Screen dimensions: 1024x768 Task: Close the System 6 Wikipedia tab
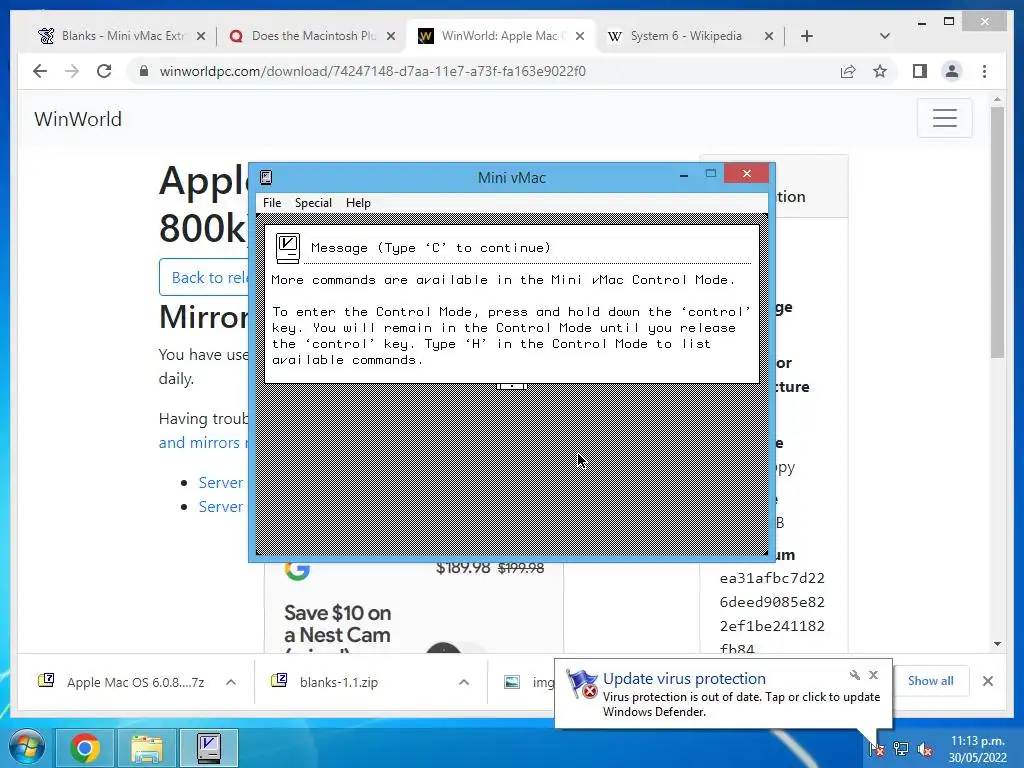click(x=769, y=36)
